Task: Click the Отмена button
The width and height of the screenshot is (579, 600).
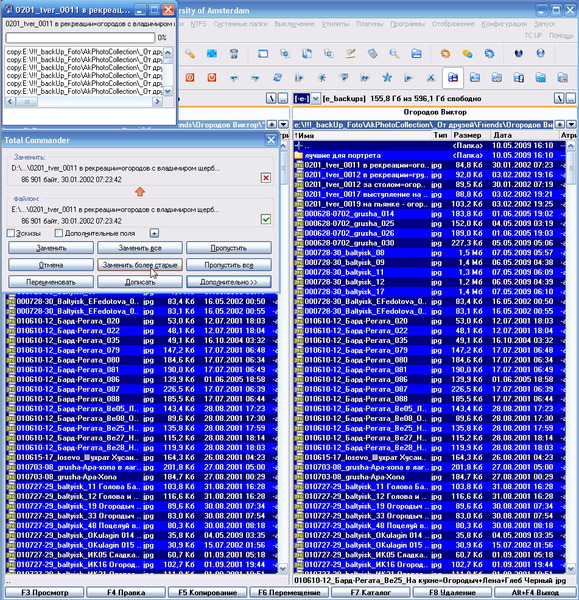Action: click(x=51, y=265)
